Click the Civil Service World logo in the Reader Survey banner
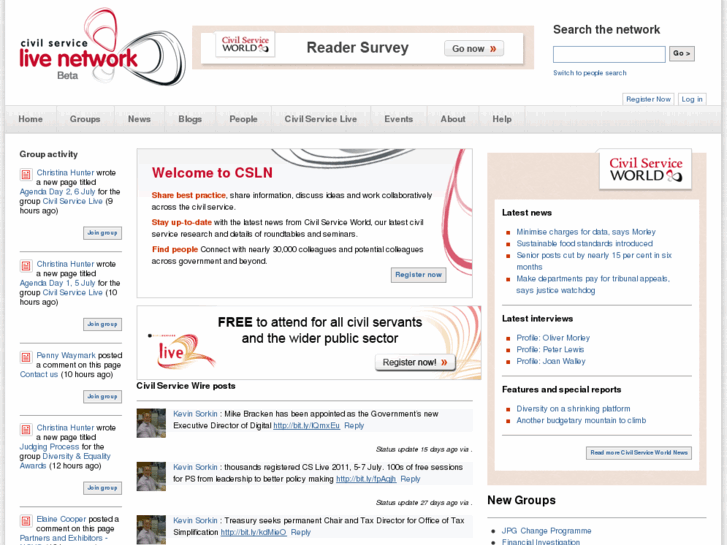 point(245,45)
